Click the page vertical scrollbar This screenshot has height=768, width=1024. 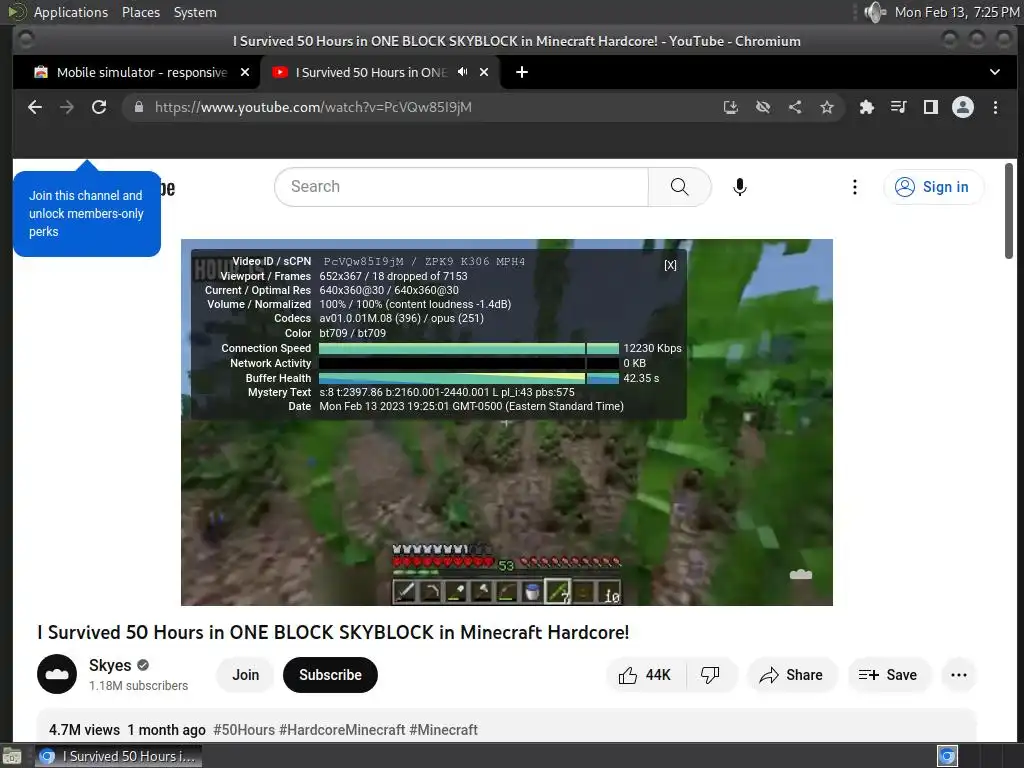[1009, 210]
